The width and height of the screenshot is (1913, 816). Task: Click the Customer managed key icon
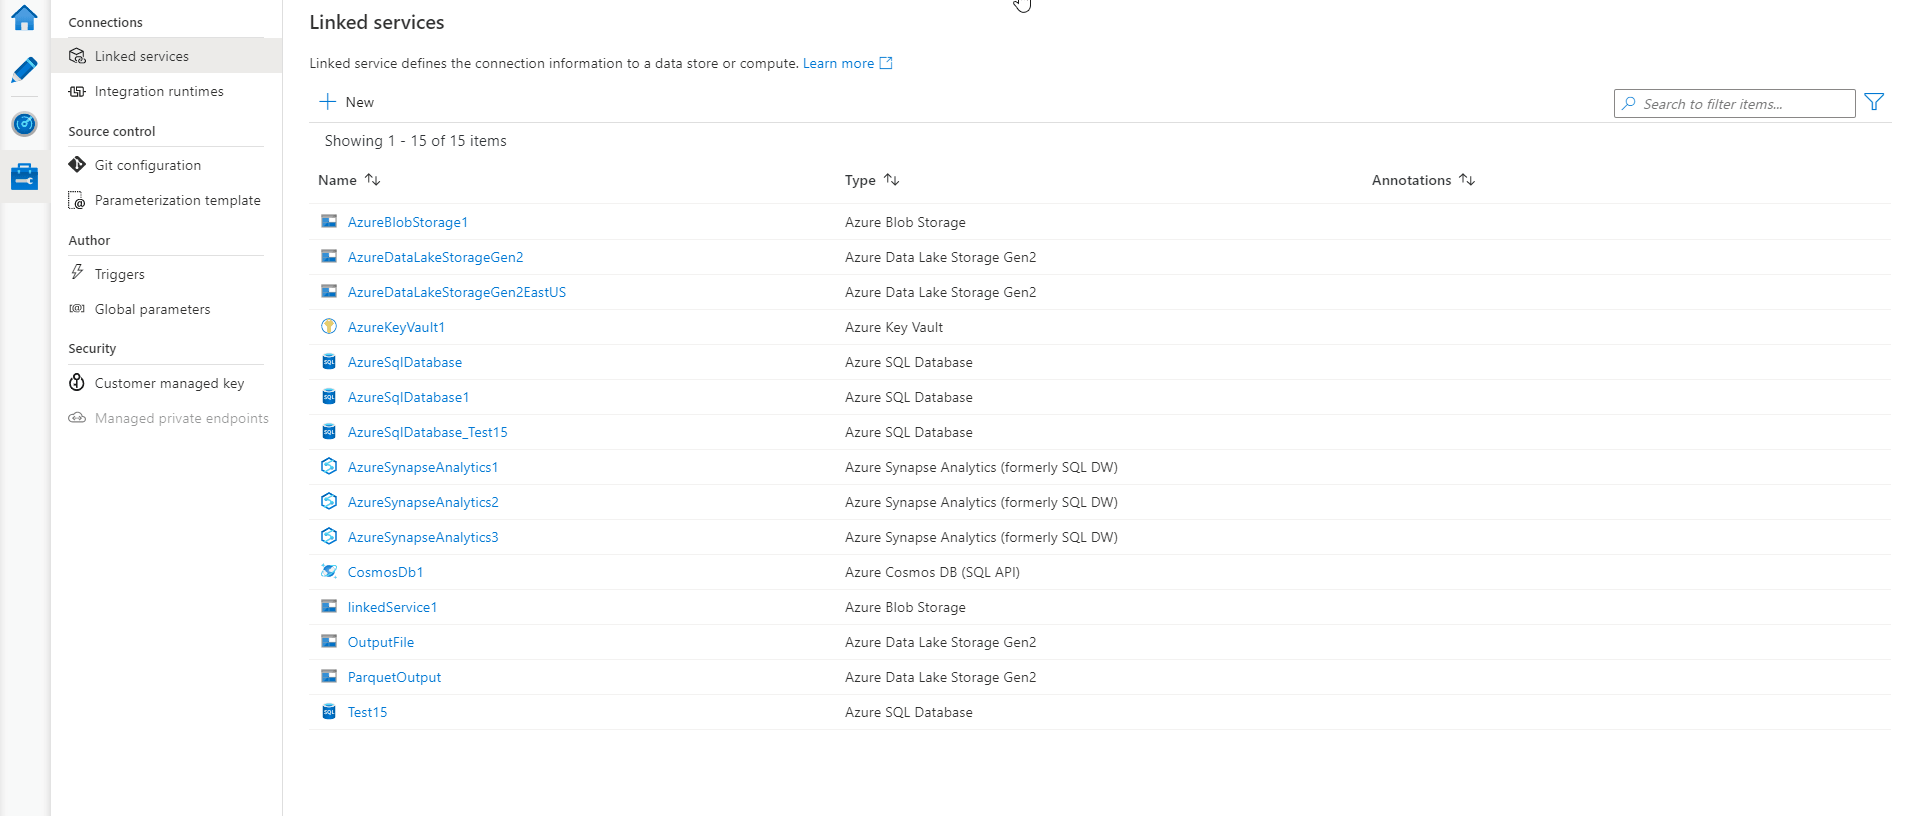pos(77,382)
